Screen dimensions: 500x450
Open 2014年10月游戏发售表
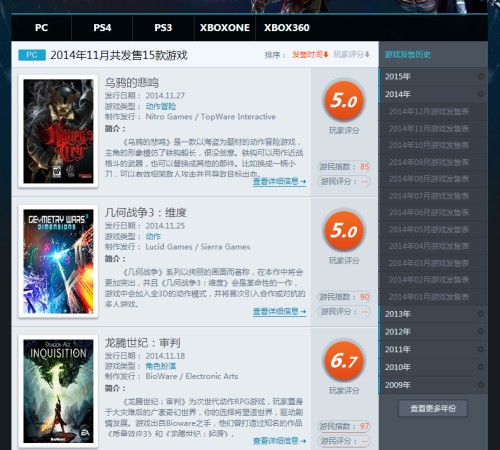(429, 145)
